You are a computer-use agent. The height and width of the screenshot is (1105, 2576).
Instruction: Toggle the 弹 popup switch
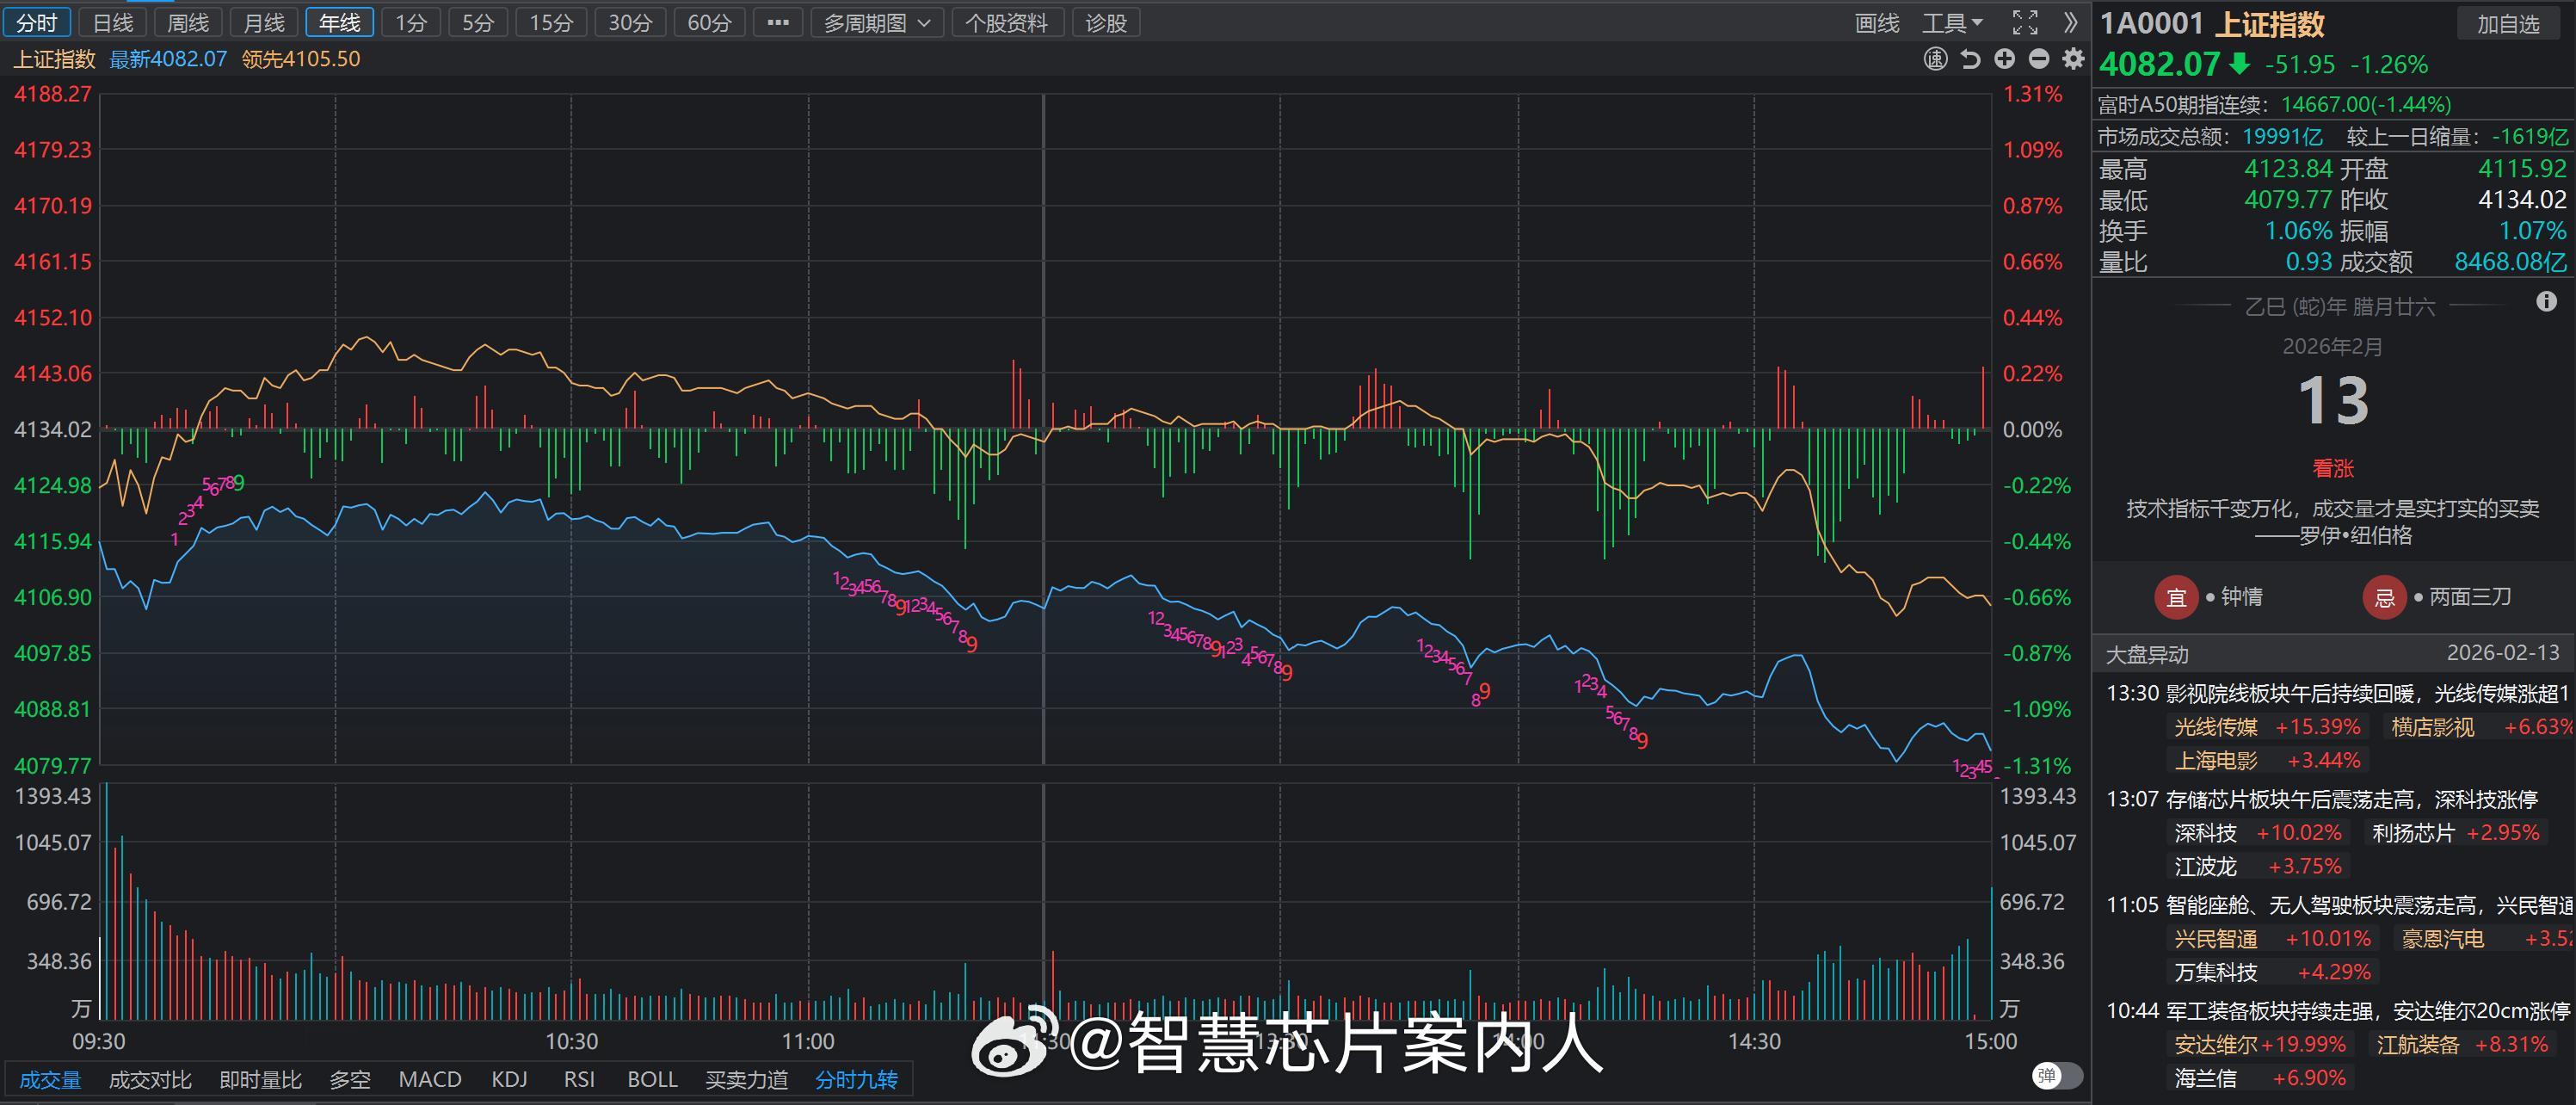tap(2057, 1076)
